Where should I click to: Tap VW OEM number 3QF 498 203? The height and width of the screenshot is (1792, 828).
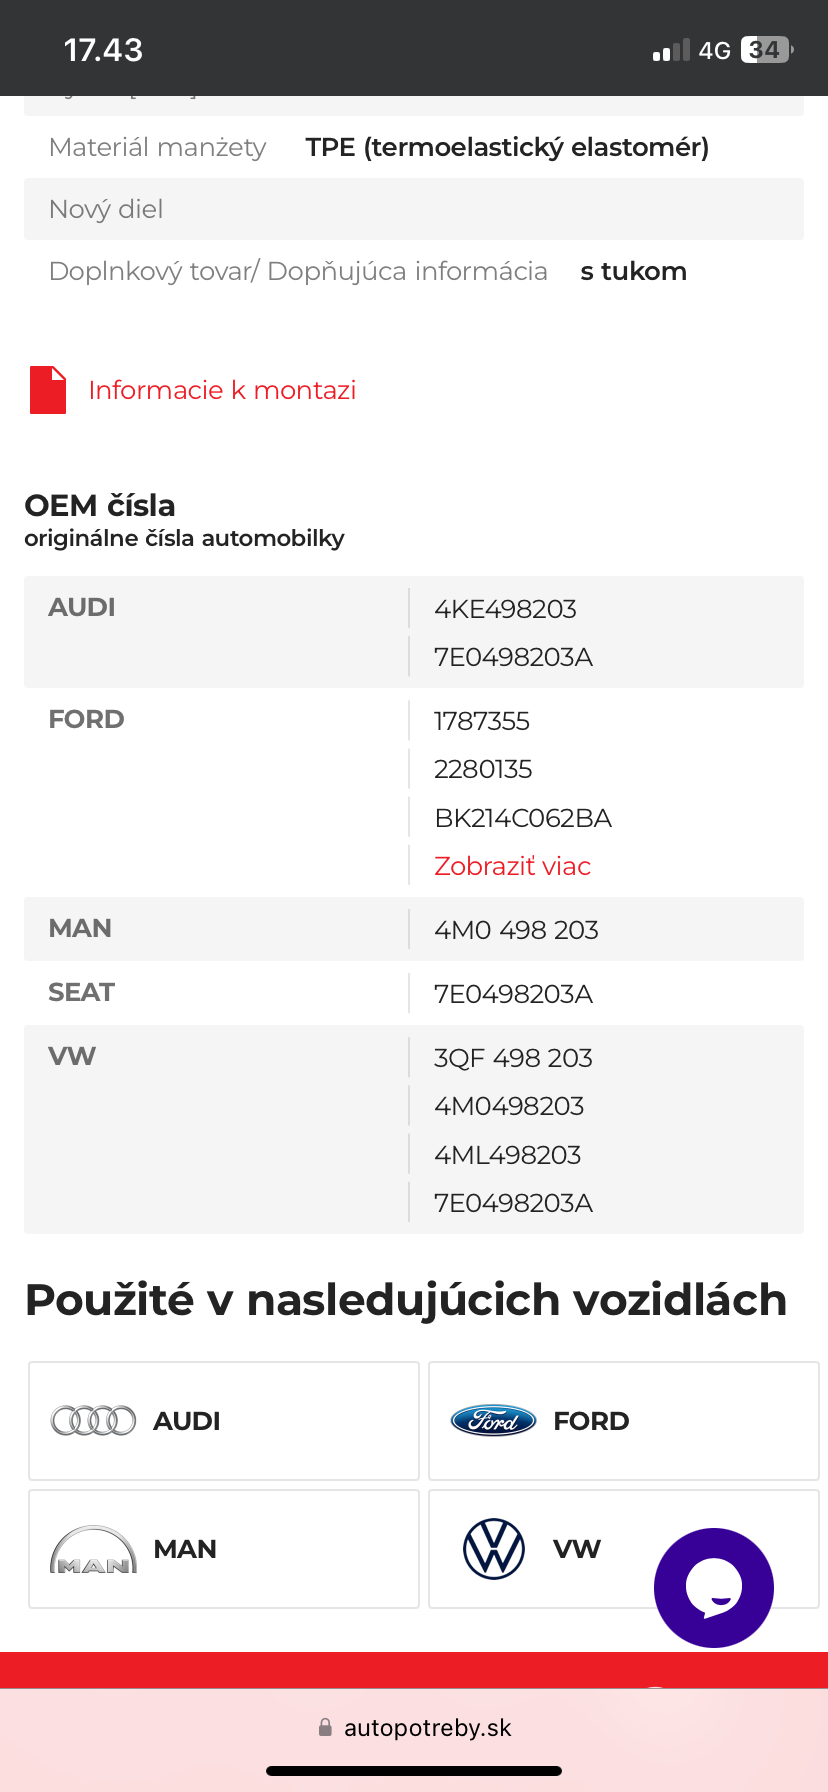513,1058
